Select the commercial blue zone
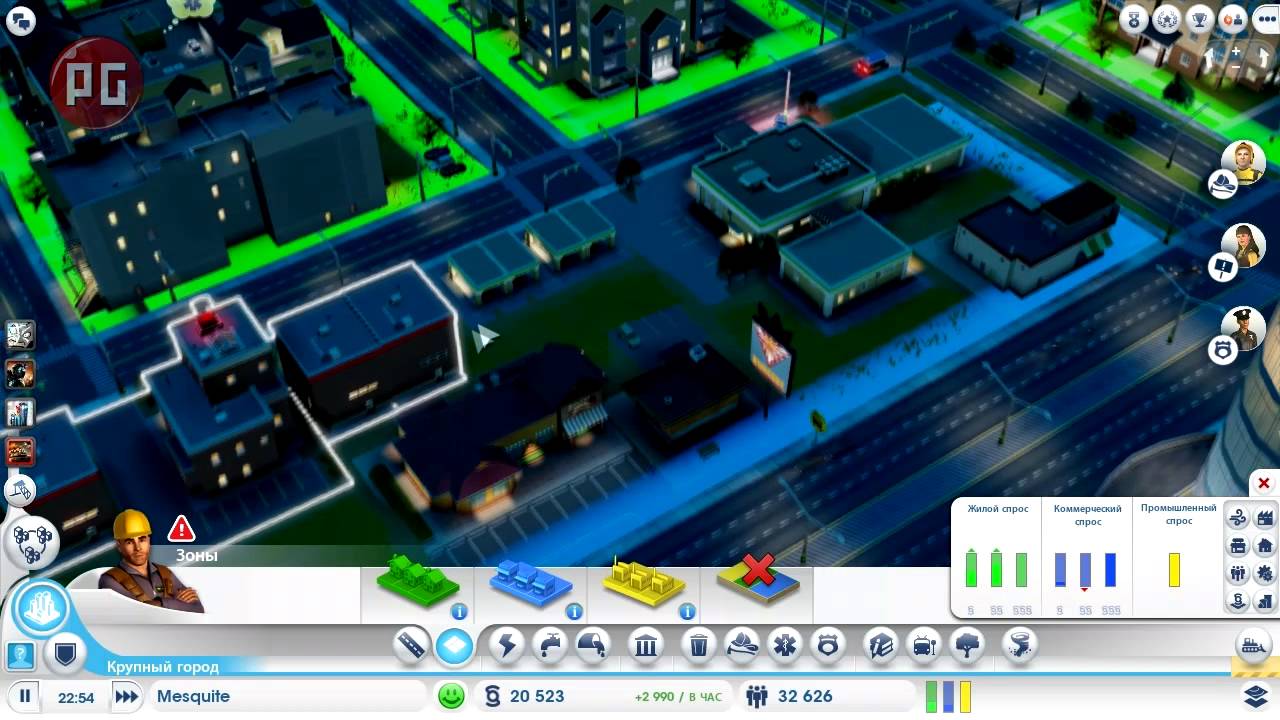This screenshot has width=1280, height=720. pyautogui.click(x=530, y=582)
